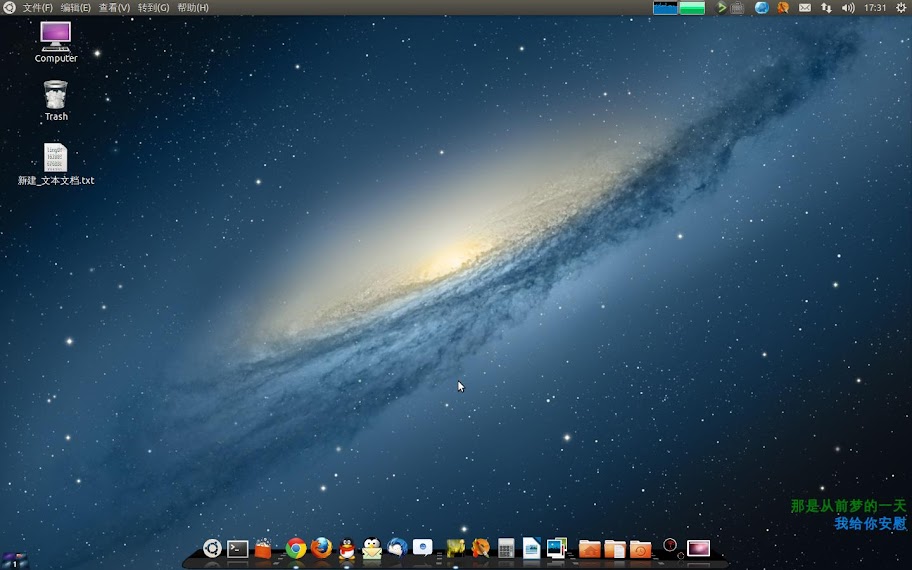Open Ubuntu Software Center shopping bag icon
912x570 pixels.
(263, 548)
